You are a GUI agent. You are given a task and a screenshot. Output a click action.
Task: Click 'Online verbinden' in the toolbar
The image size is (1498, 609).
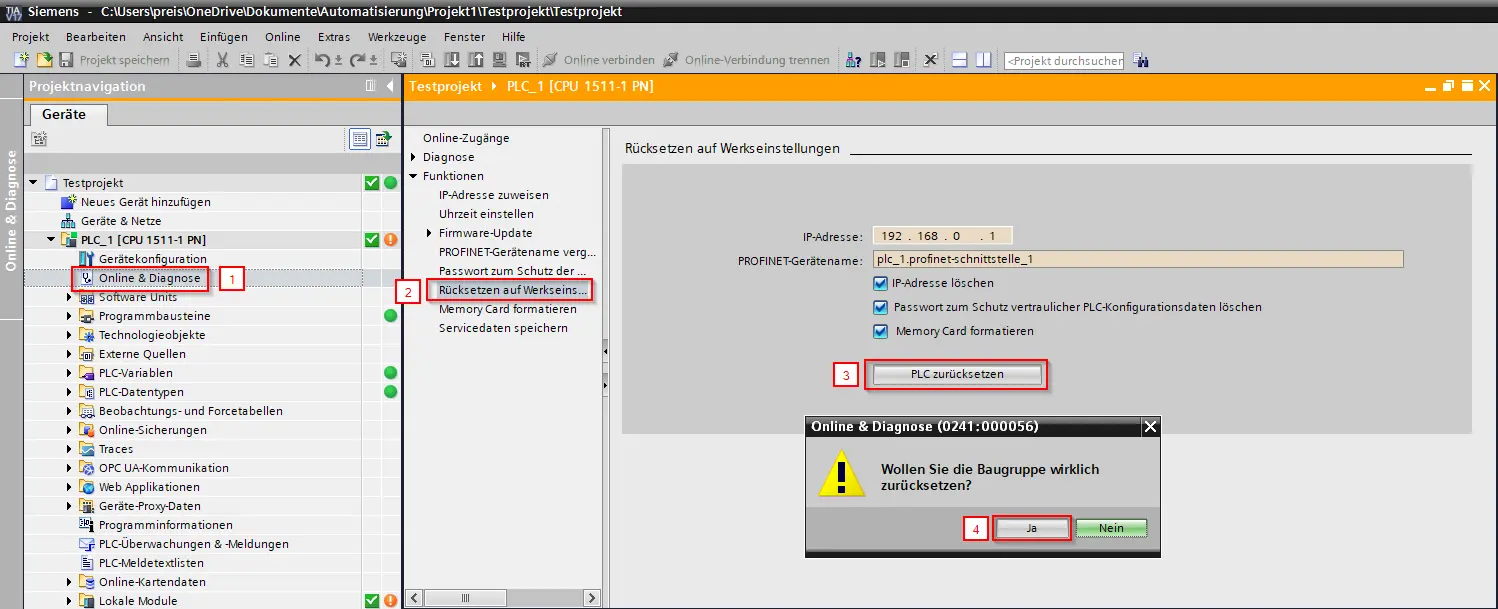pyautogui.click(x=598, y=60)
